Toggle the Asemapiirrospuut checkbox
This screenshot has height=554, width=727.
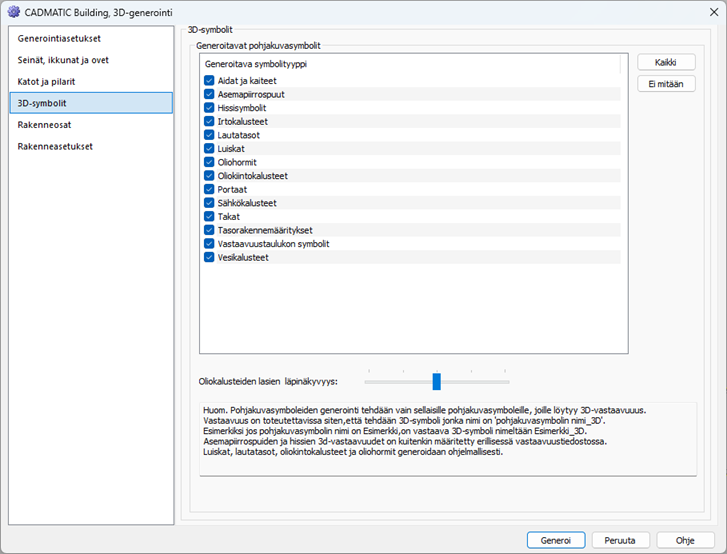pyautogui.click(x=209, y=94)
